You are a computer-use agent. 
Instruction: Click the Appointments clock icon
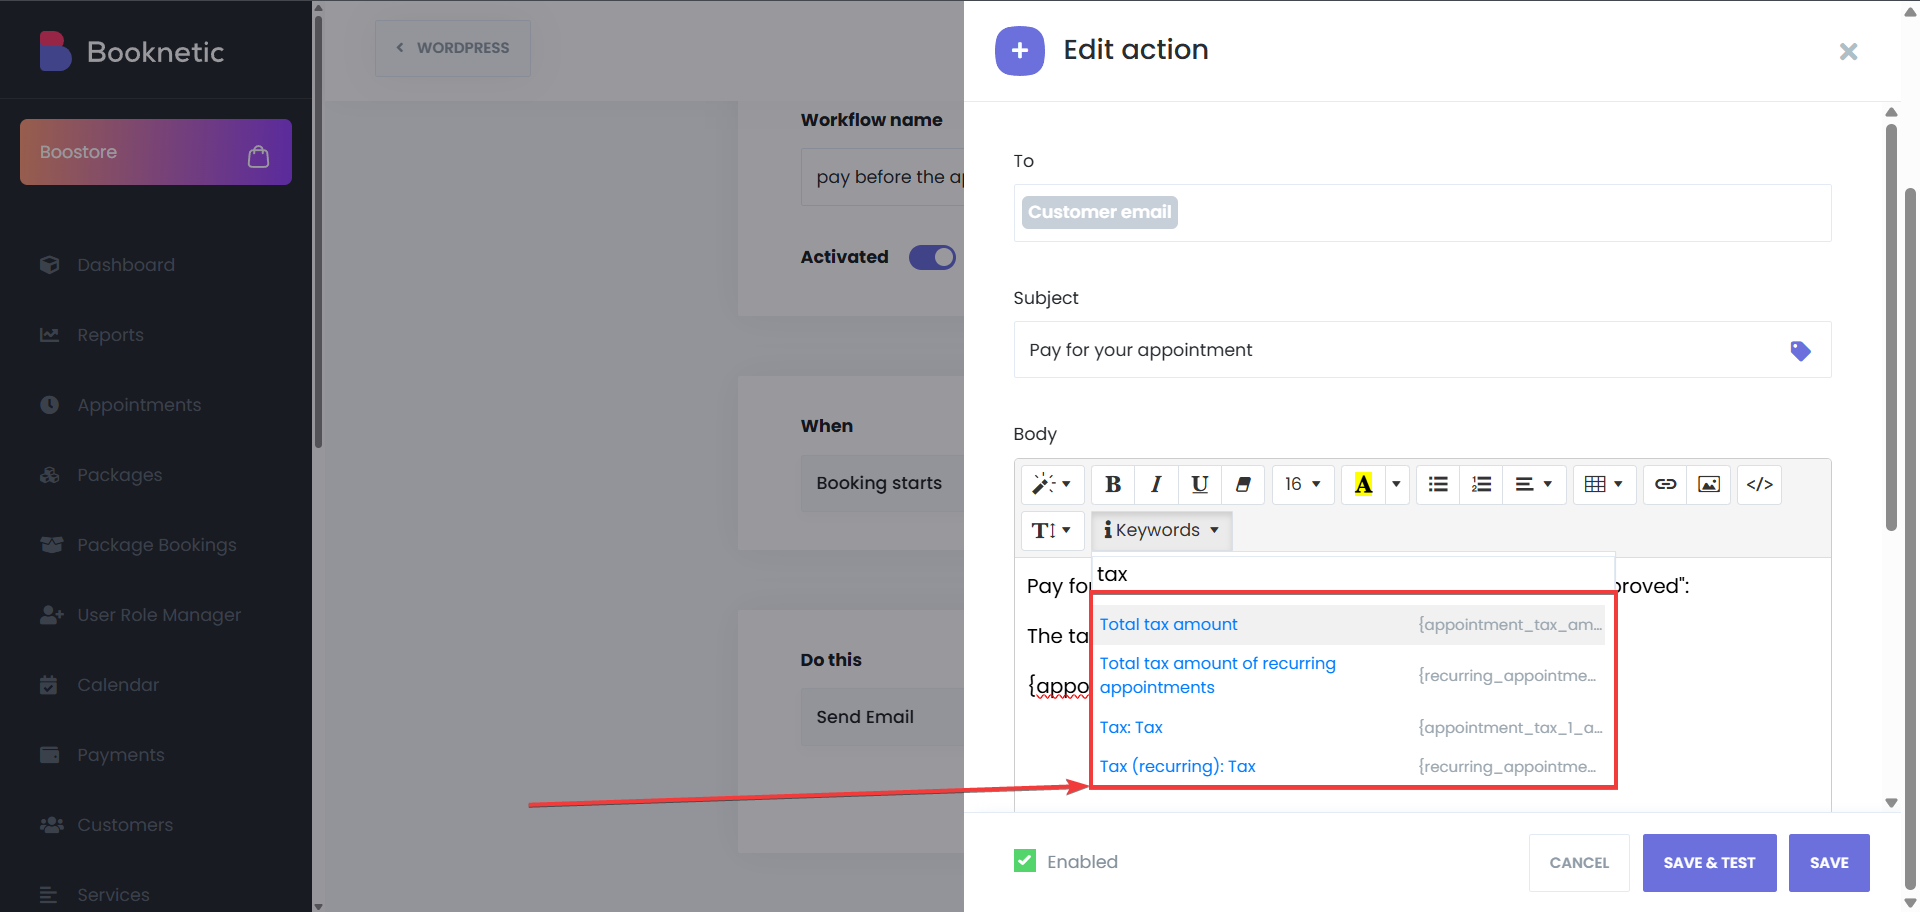[50, 405]
